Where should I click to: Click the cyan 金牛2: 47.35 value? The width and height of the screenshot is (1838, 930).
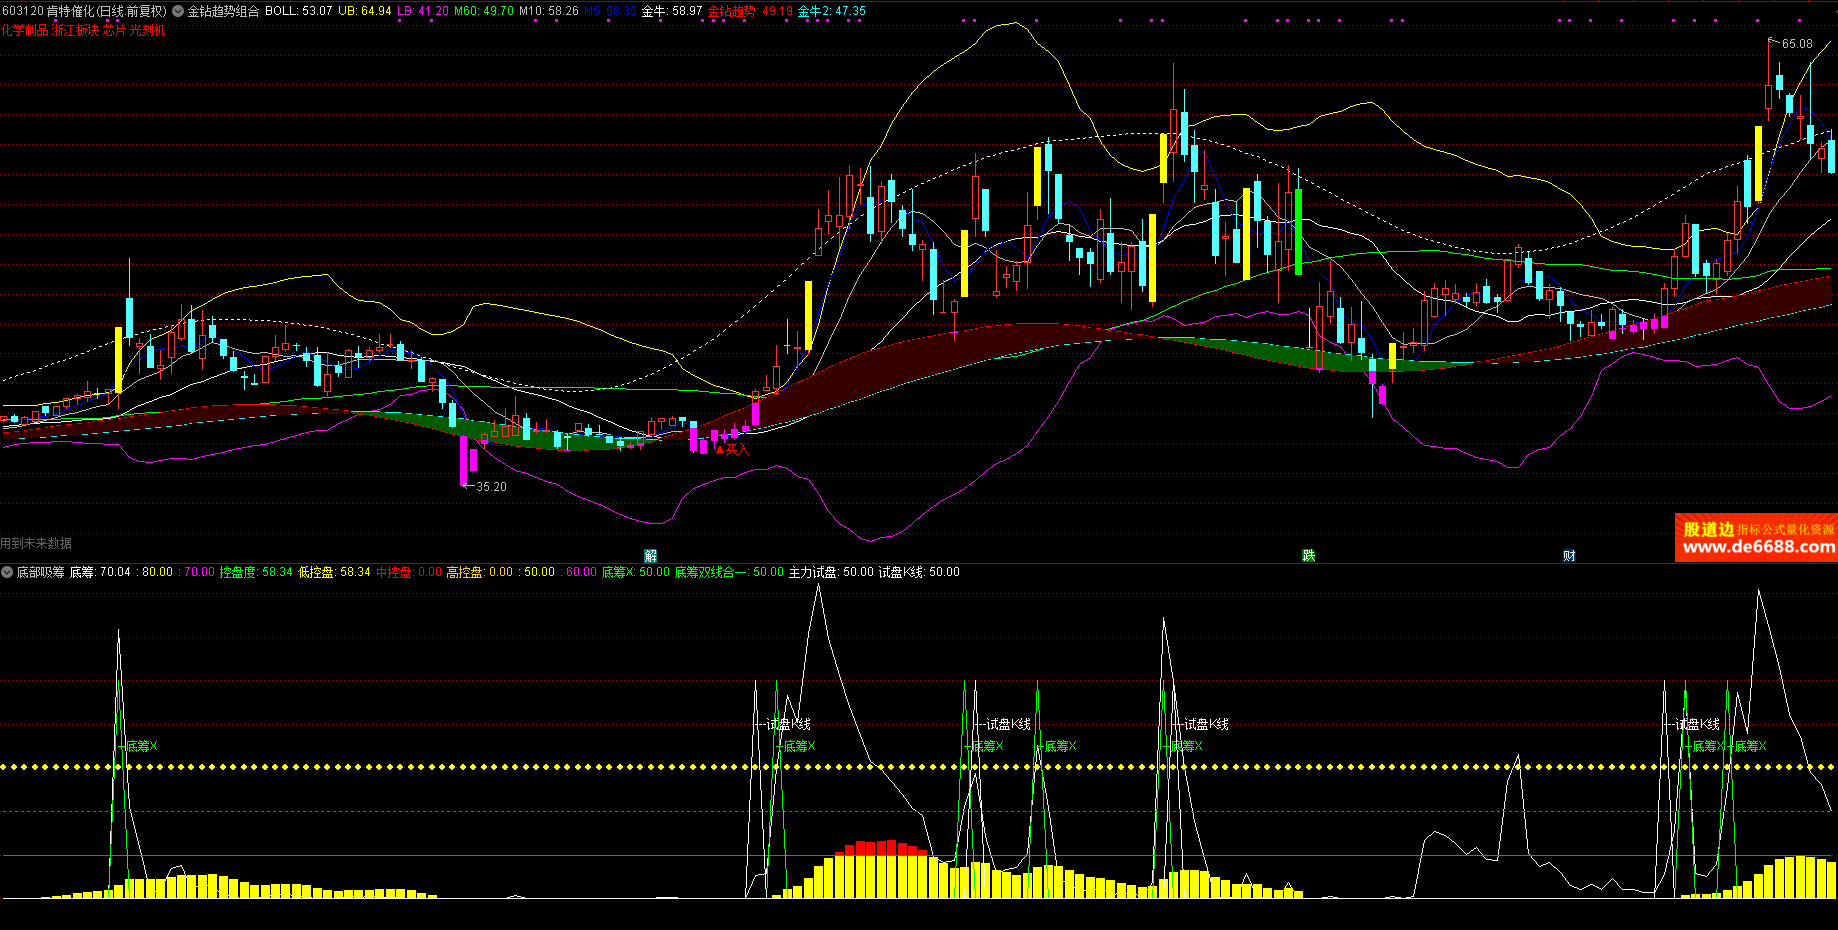[x=831, y=11]
